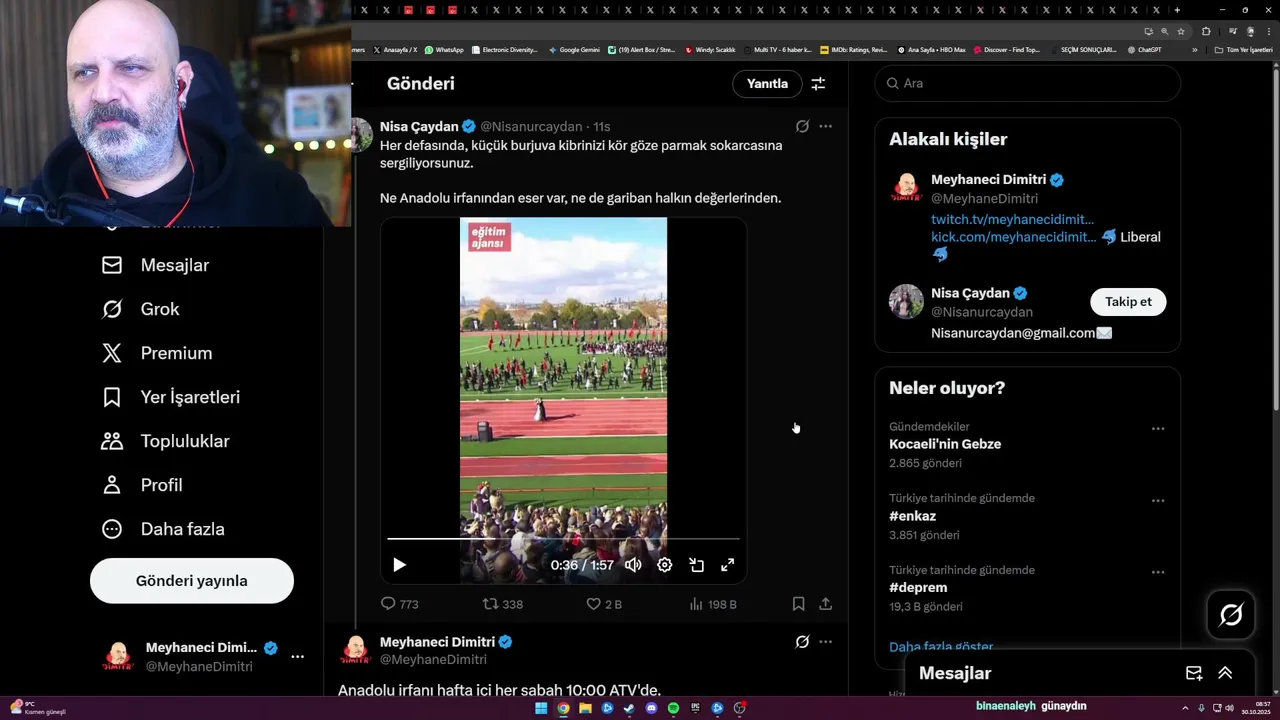The width and height of the screenshot is (1280, 720).
Task: Open Discord from the taskbar
Action: tap(651, 708)
